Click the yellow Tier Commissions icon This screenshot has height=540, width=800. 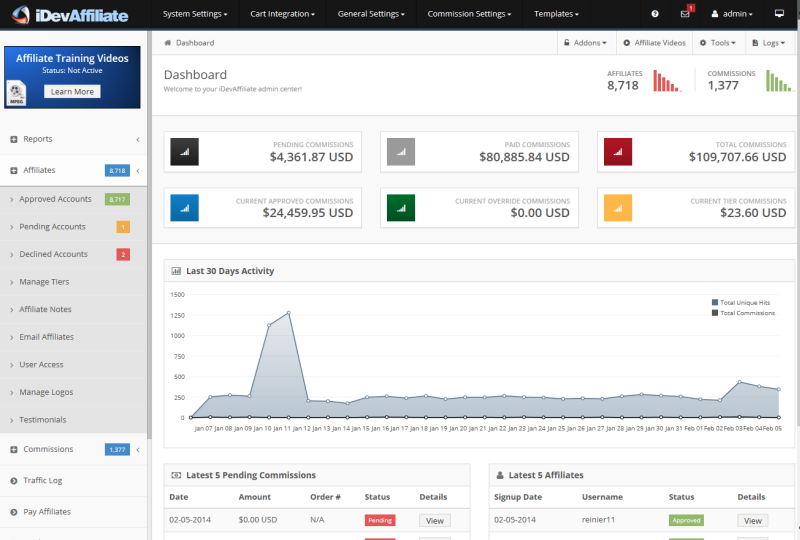coord(618,208)
